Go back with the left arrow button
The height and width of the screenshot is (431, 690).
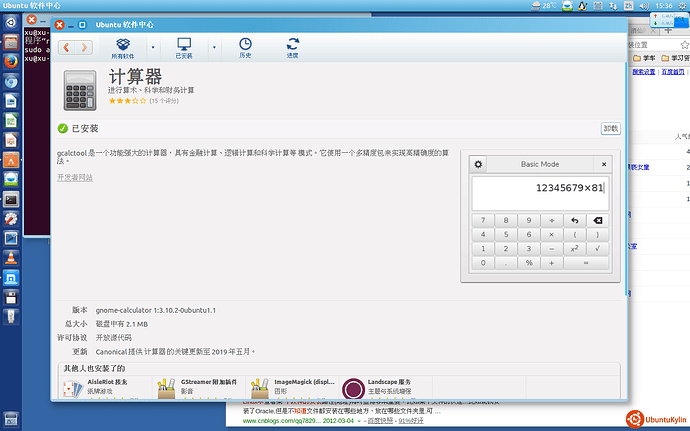tap(66, 47)
